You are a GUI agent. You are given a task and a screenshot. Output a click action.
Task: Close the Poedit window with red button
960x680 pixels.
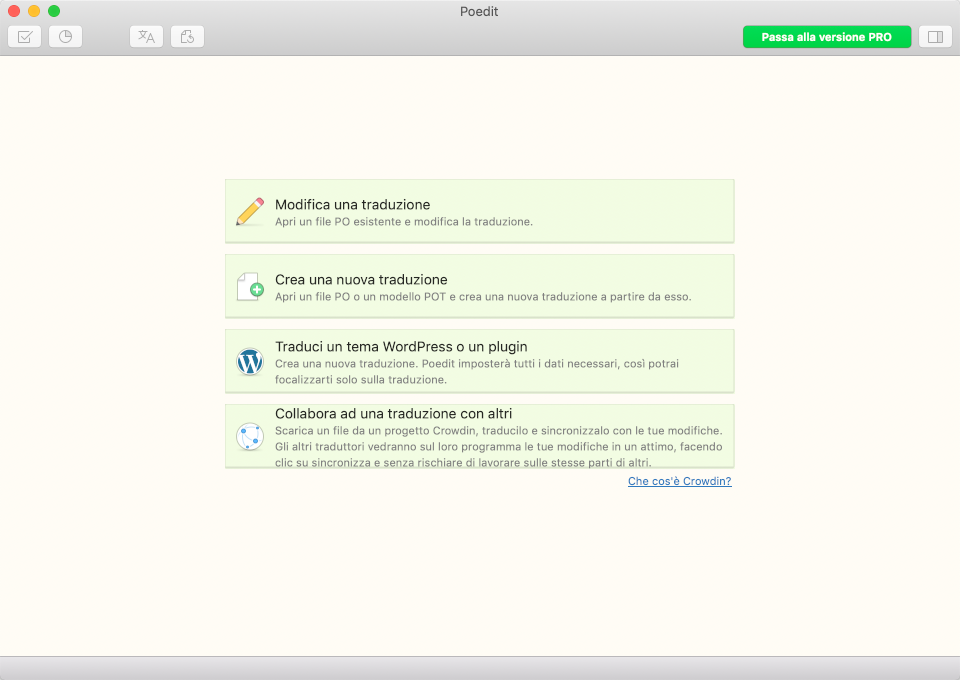coord(14,11)
